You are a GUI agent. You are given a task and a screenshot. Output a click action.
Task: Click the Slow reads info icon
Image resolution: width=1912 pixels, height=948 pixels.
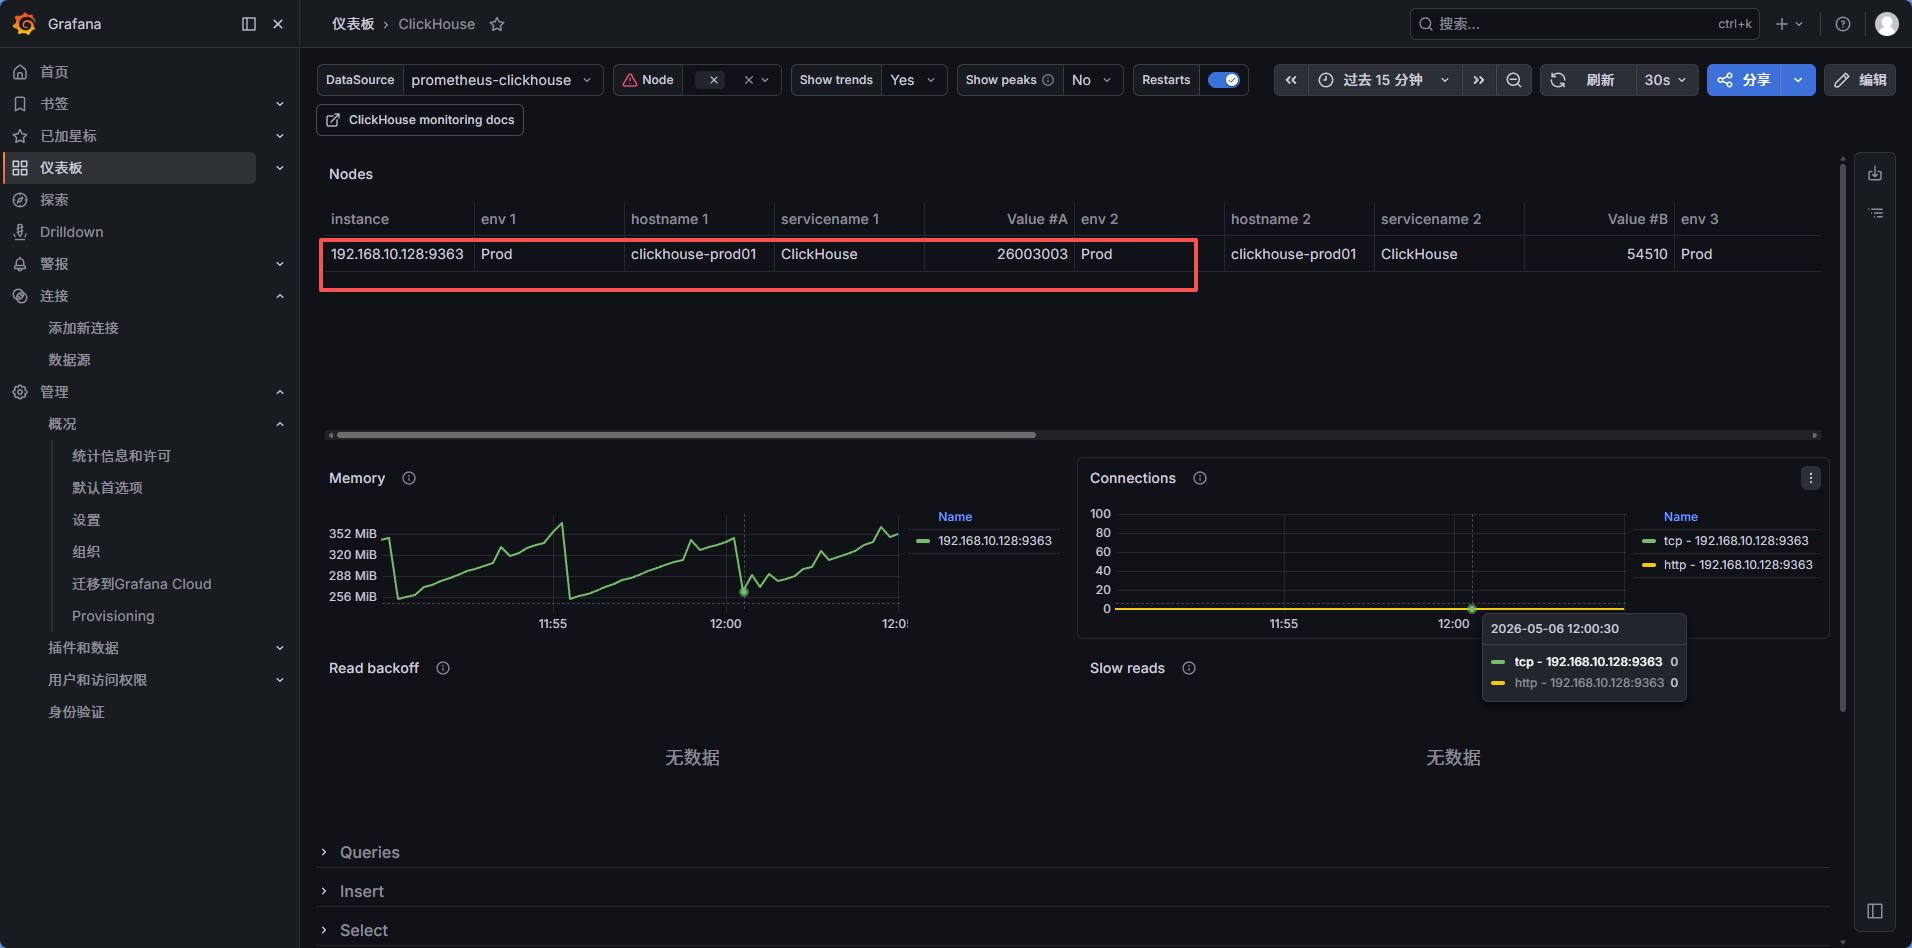click(x=1189, y=668)
